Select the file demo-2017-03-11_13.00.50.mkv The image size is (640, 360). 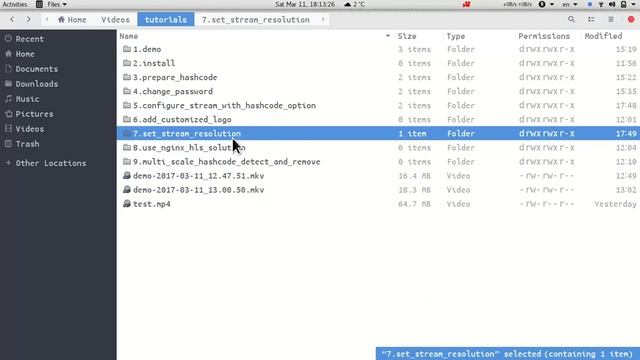pos(198,190)
